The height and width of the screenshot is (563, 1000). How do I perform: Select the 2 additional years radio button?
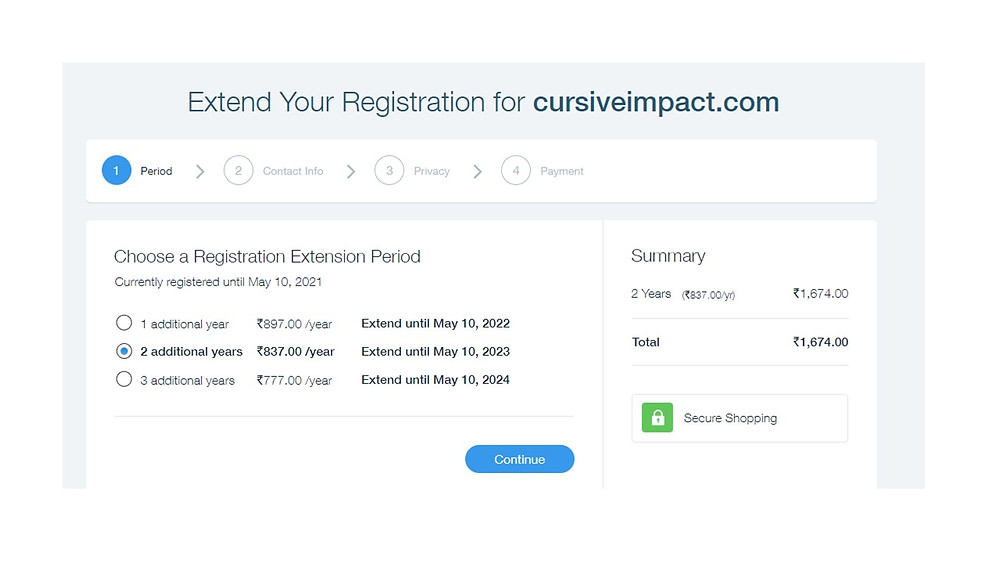(124, 351)
